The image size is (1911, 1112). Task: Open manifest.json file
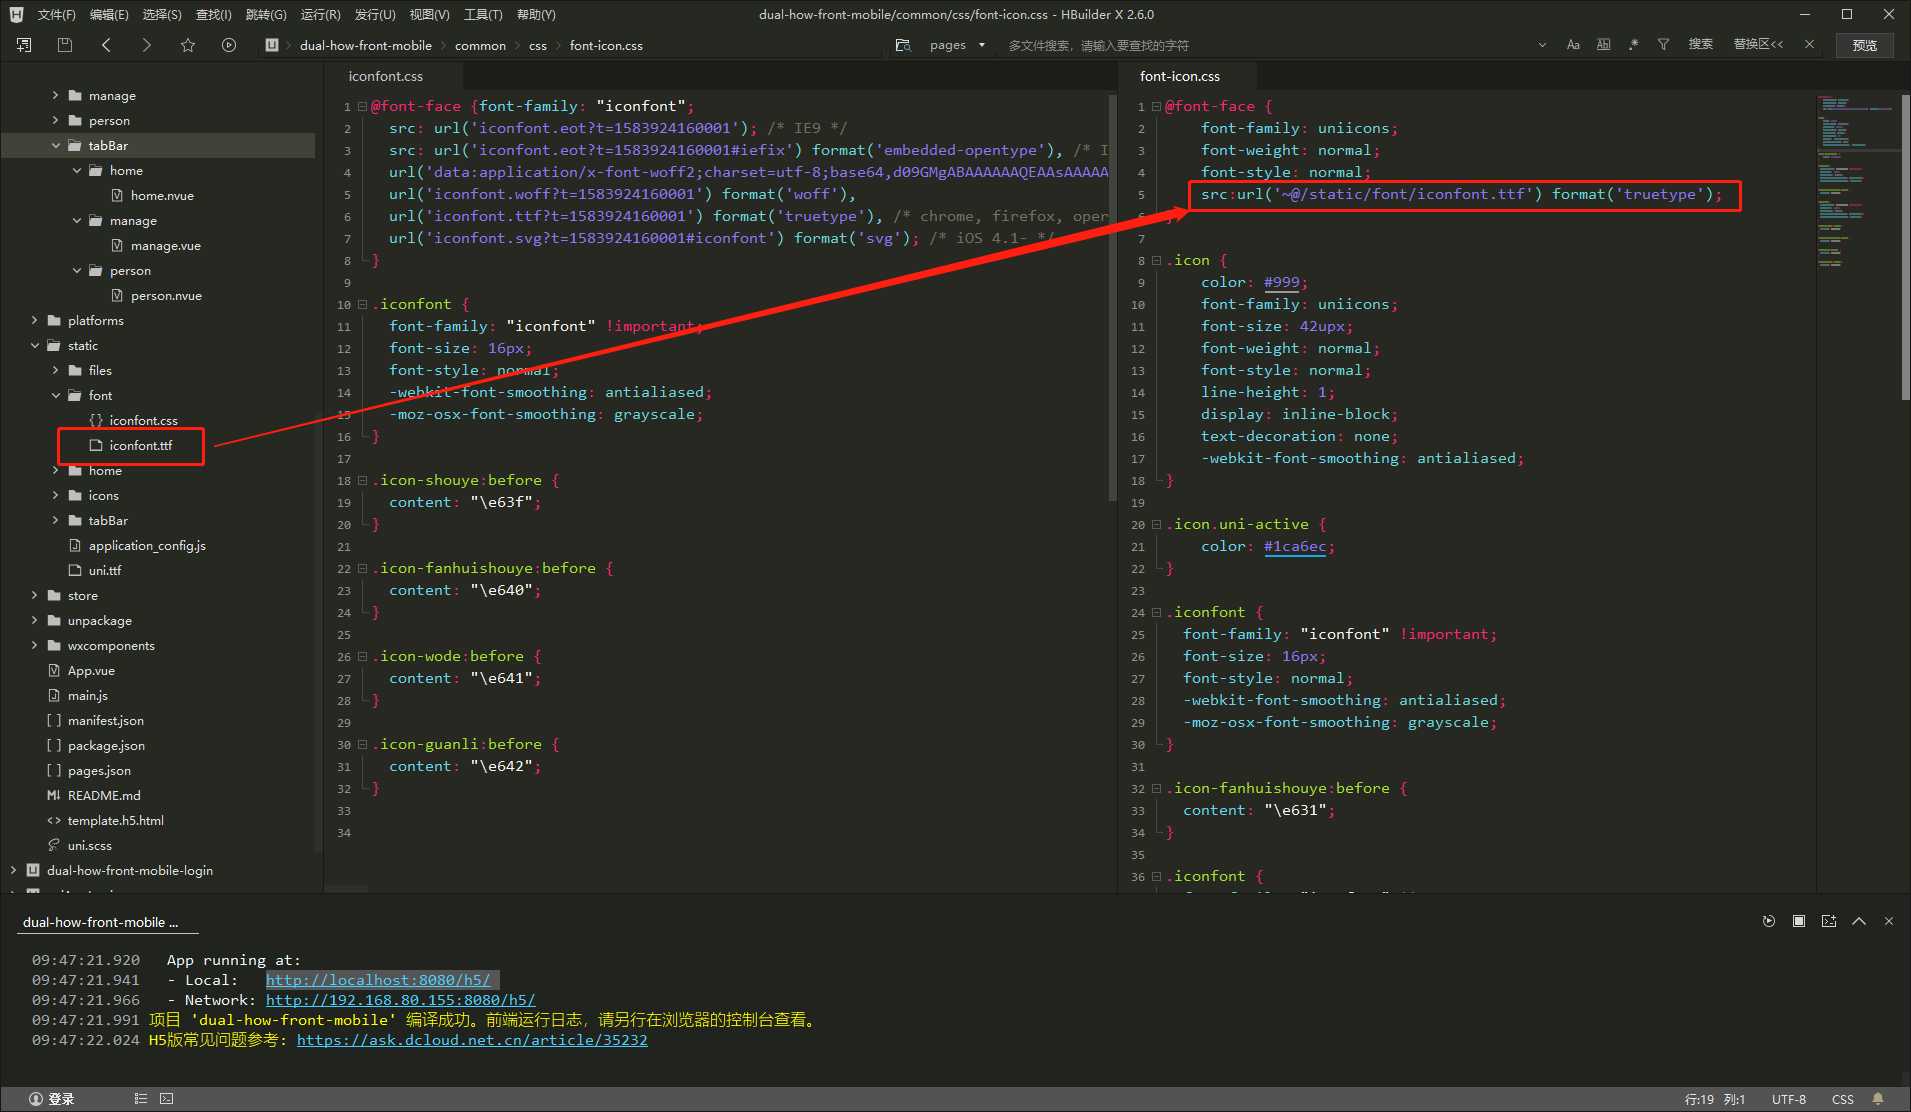(105, 720)
